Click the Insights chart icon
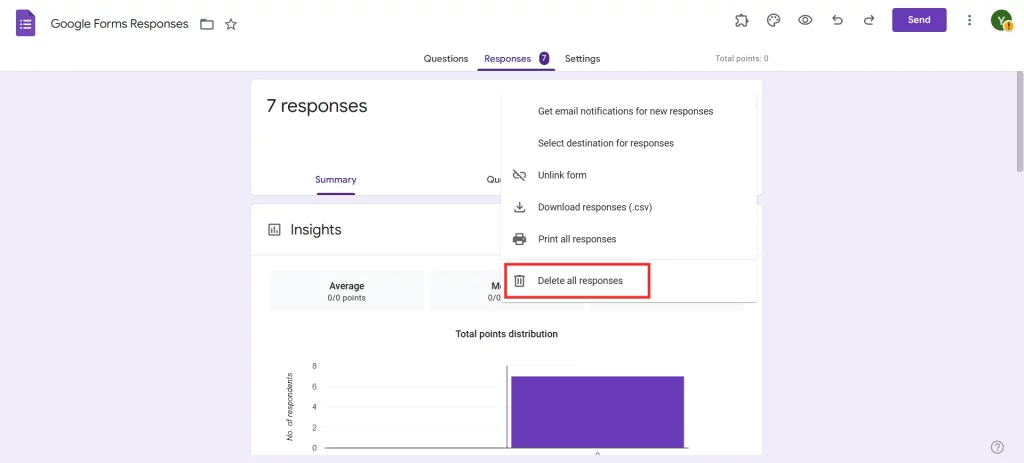1024x463 pixels. 274,230
